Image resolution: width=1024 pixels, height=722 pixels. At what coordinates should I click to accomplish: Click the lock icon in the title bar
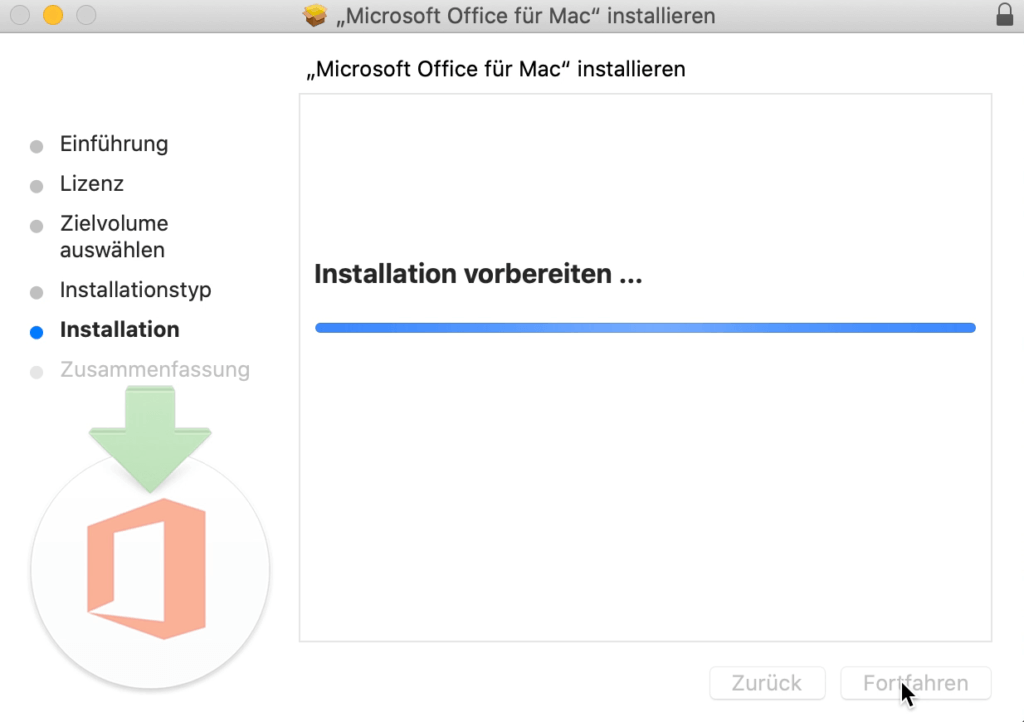tap(1007, 15)
